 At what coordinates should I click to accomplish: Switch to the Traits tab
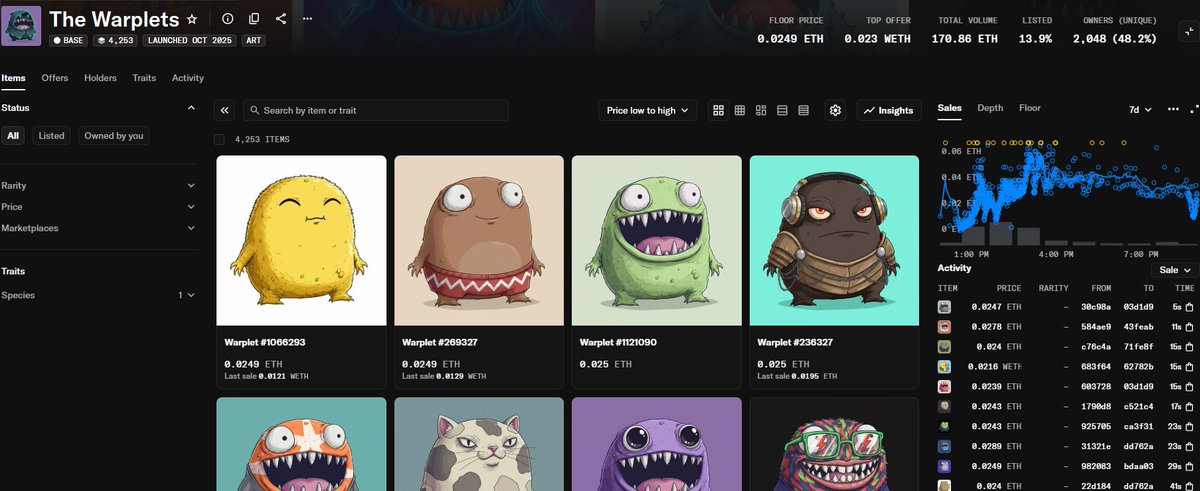(144, 77)
